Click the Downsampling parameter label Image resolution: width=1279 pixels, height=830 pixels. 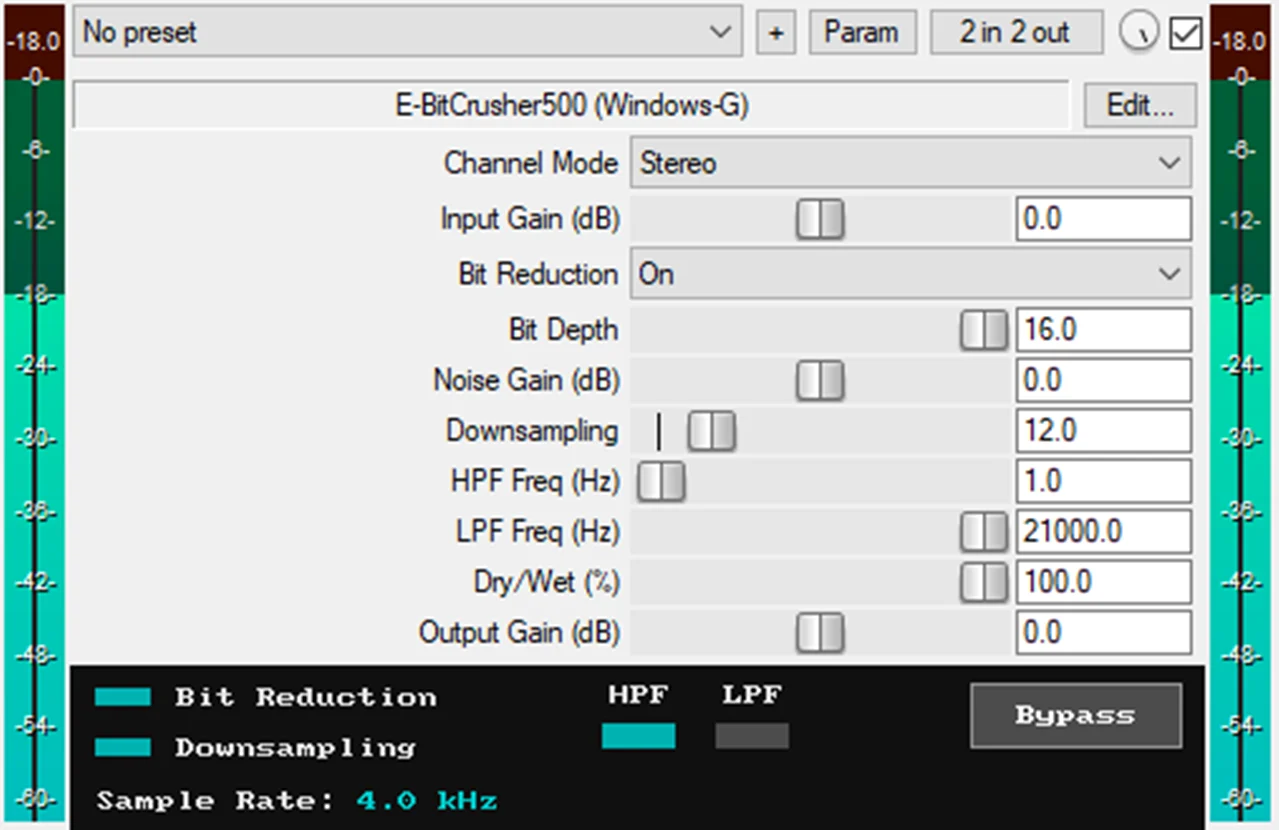[x=532, y=431]
